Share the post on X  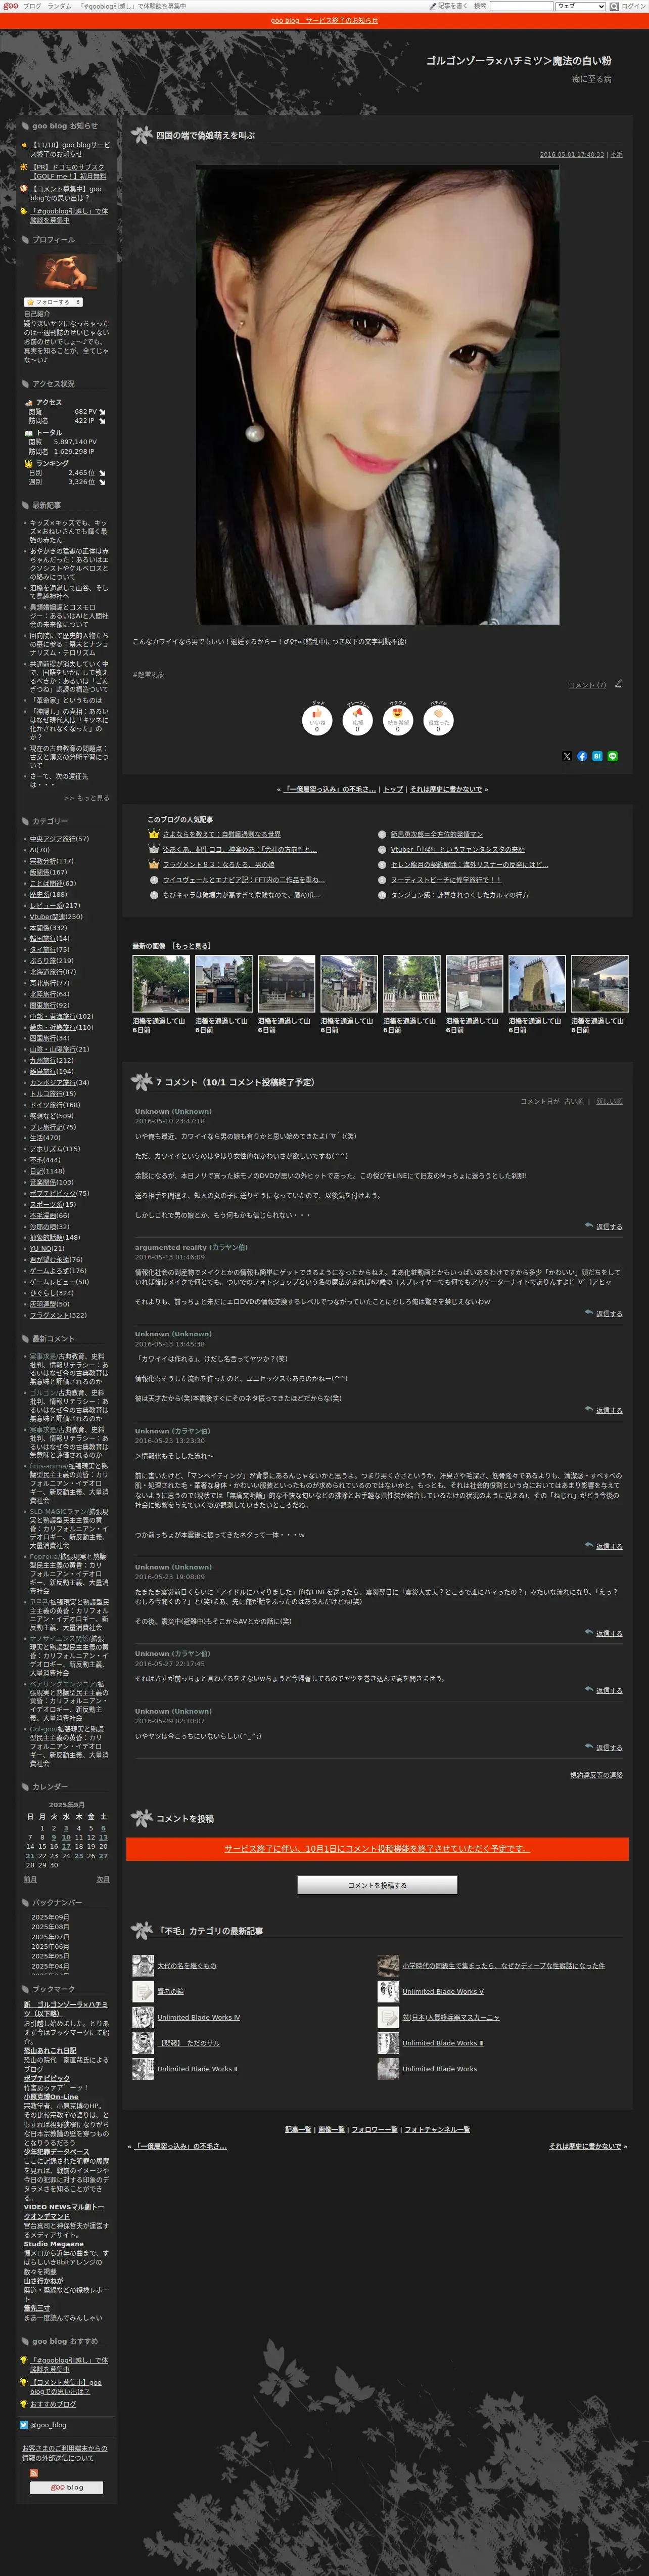(567, 756)
